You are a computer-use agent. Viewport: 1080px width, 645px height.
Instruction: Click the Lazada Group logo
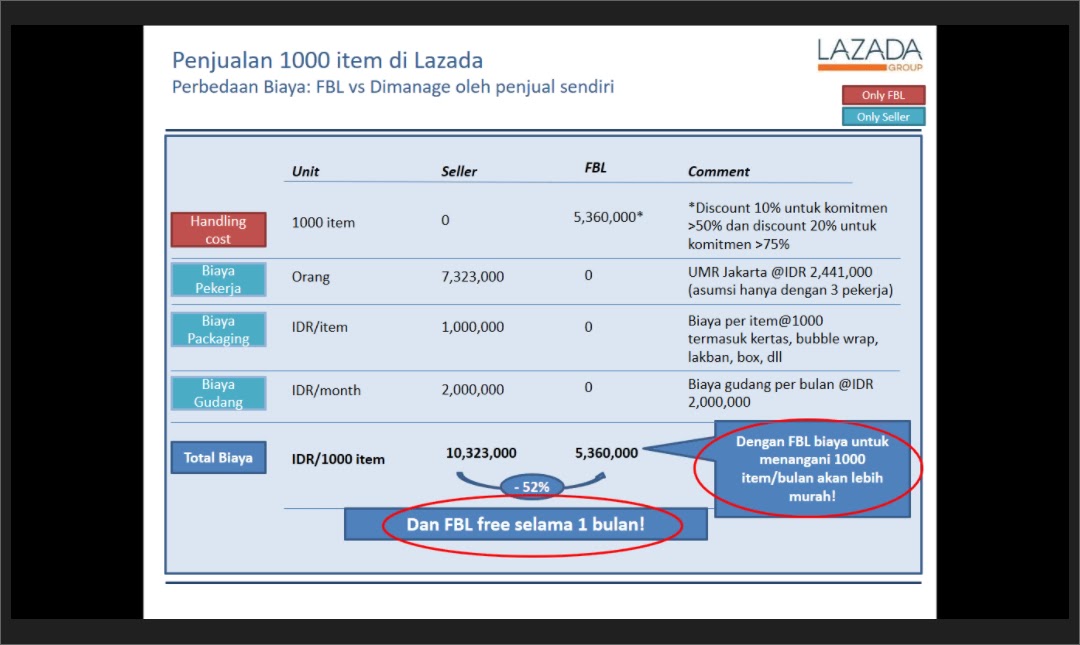coord(870,55)
